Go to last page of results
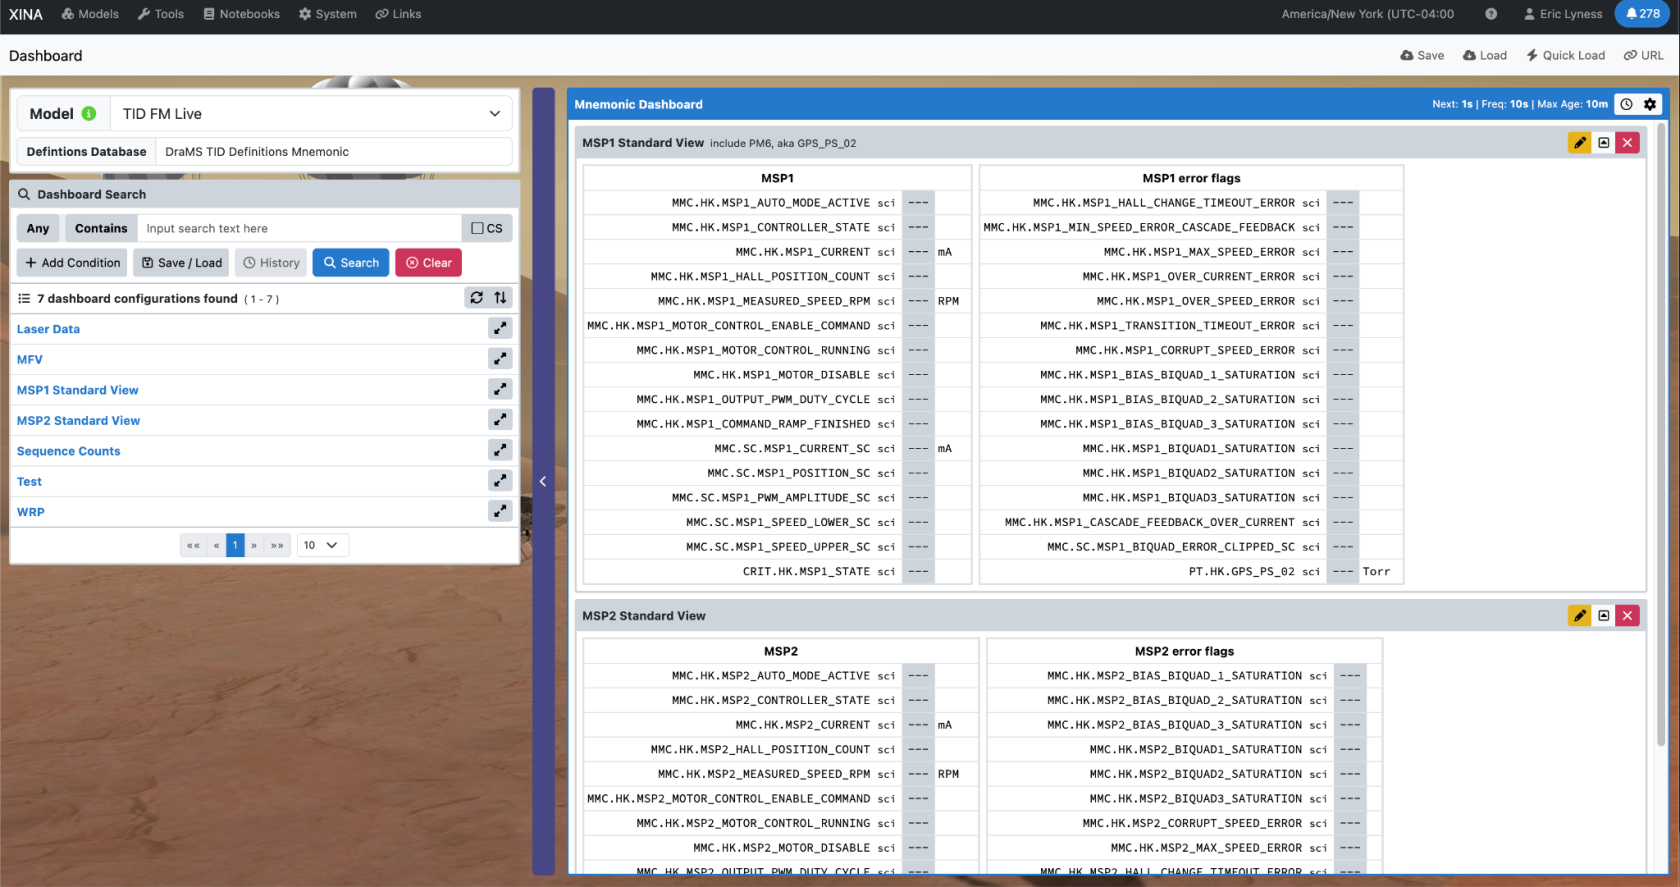Image resolution: width=1680 pixels, height=887 pixels. coord(277,545)
